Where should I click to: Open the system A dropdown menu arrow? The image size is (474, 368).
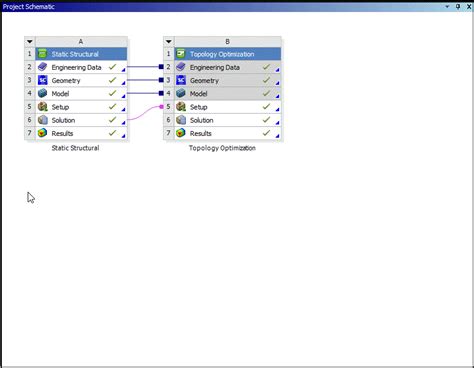pos(30,42)
